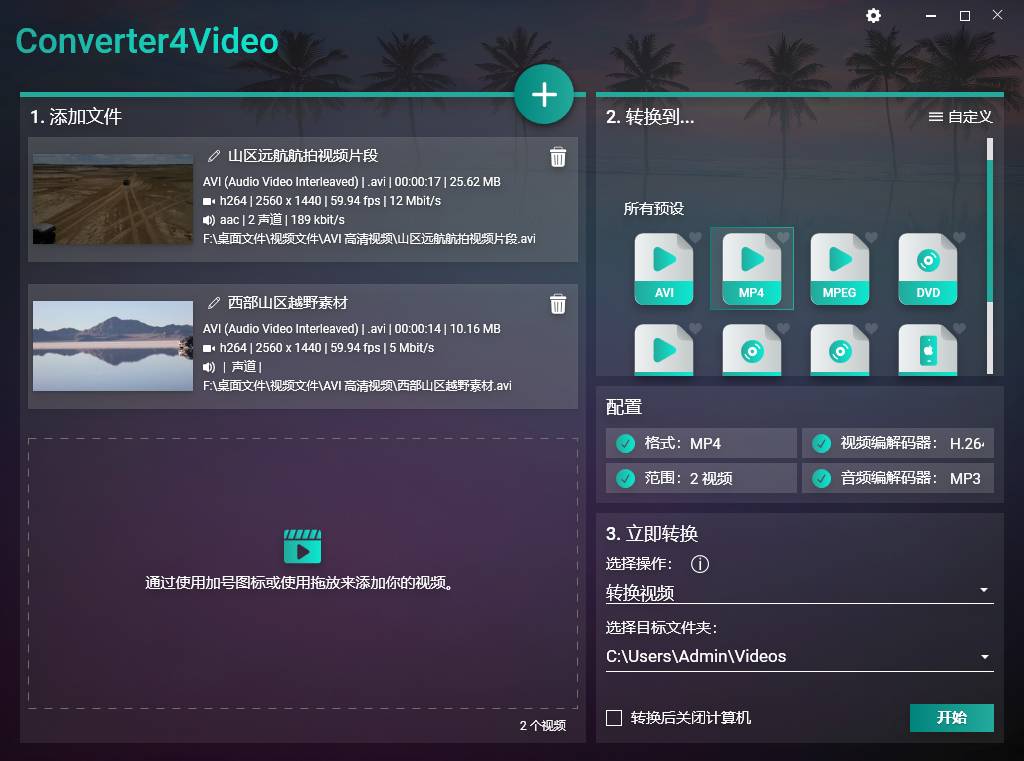Select the MP4 output preset
The image size is (1024, 761).
[751, 267]
